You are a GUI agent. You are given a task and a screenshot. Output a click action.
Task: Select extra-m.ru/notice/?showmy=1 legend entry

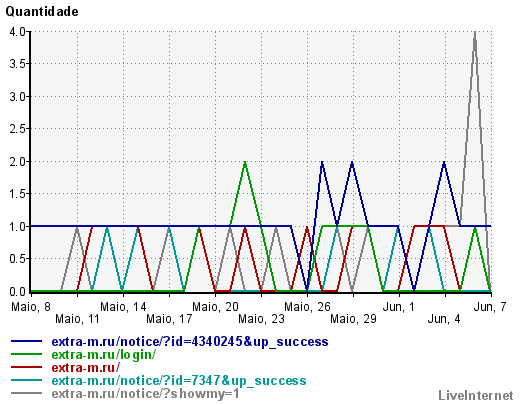point(146,394)
